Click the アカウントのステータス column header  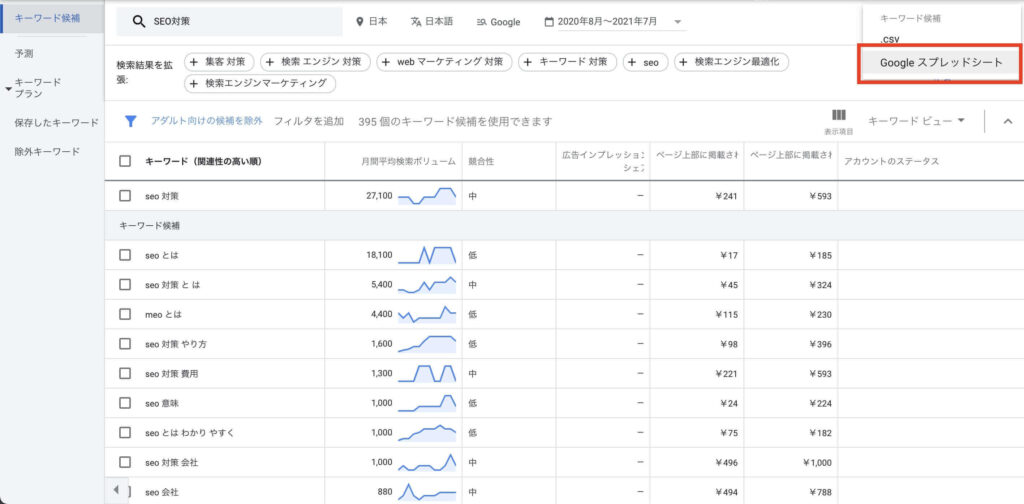tap(891, 161)
